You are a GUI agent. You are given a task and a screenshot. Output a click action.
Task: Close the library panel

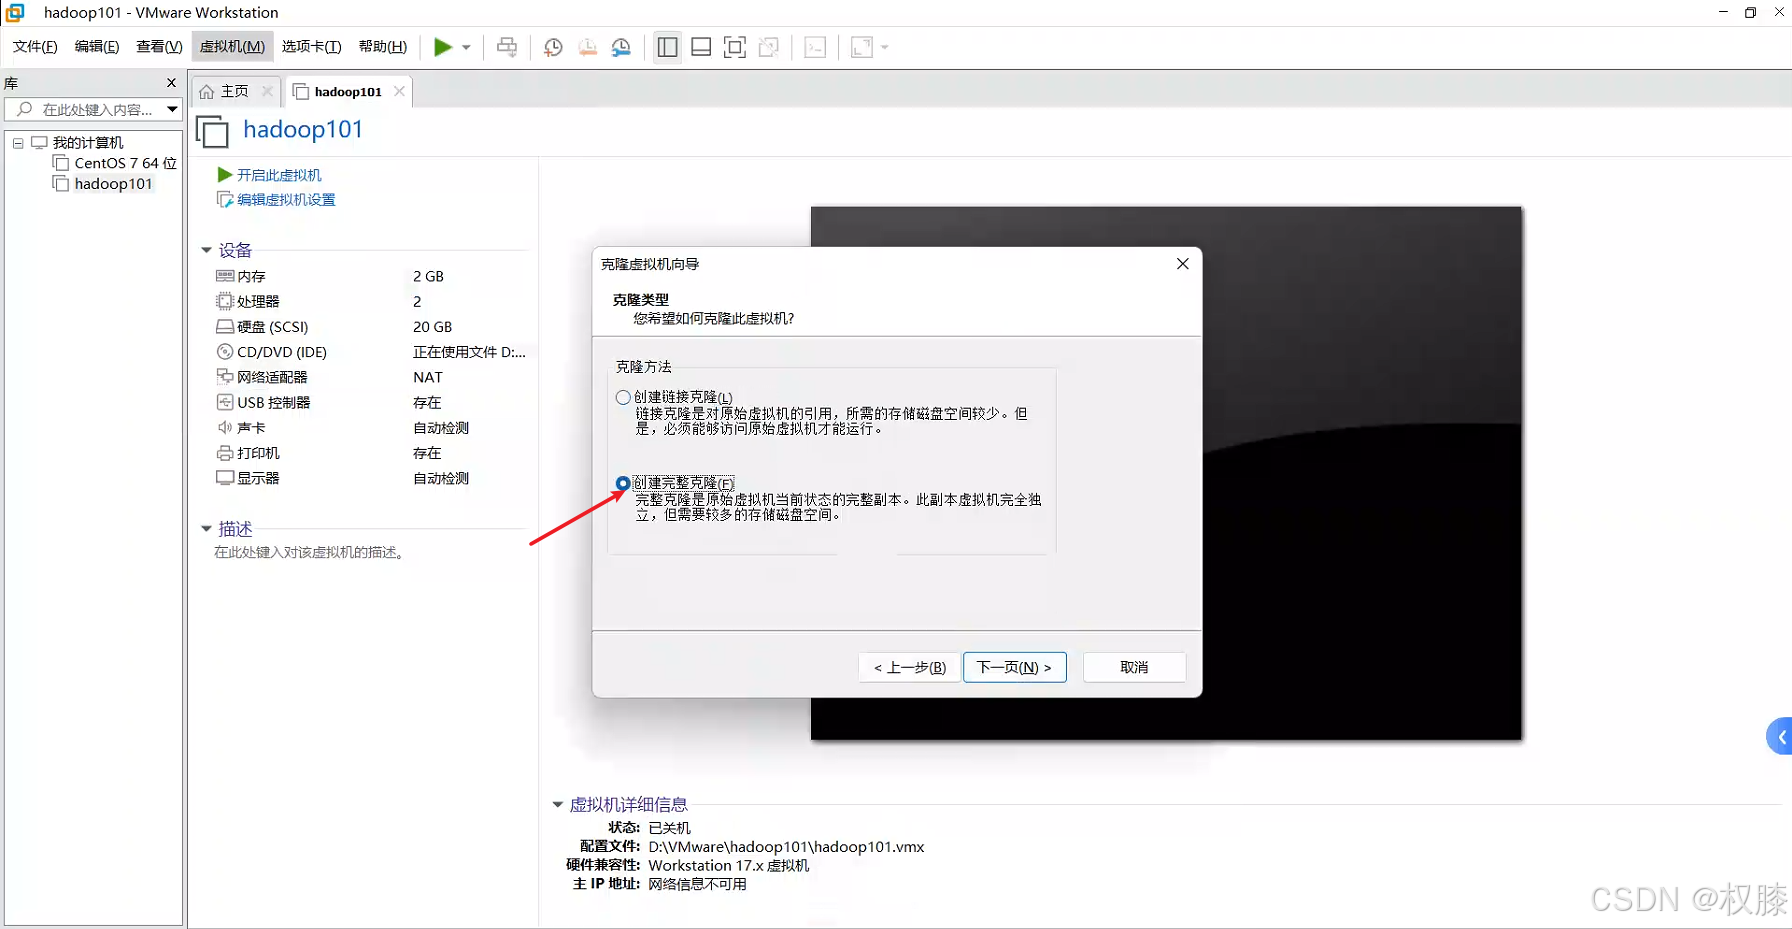[171, 83]
